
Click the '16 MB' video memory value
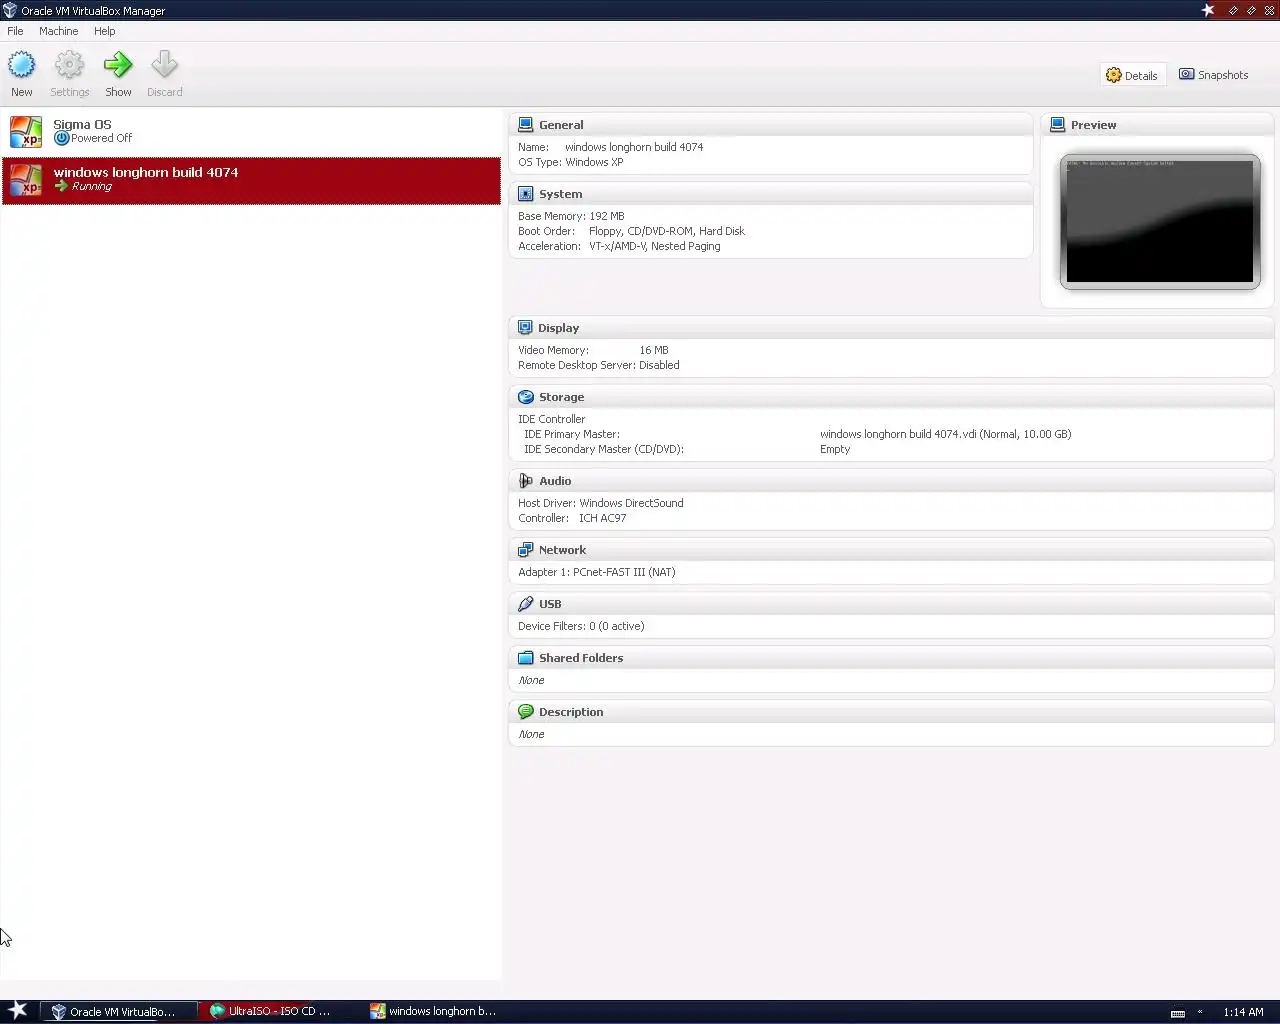(654, 350)
